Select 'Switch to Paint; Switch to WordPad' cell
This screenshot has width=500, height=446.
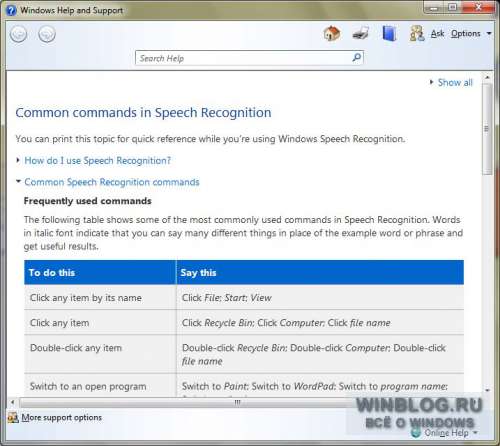320,386
